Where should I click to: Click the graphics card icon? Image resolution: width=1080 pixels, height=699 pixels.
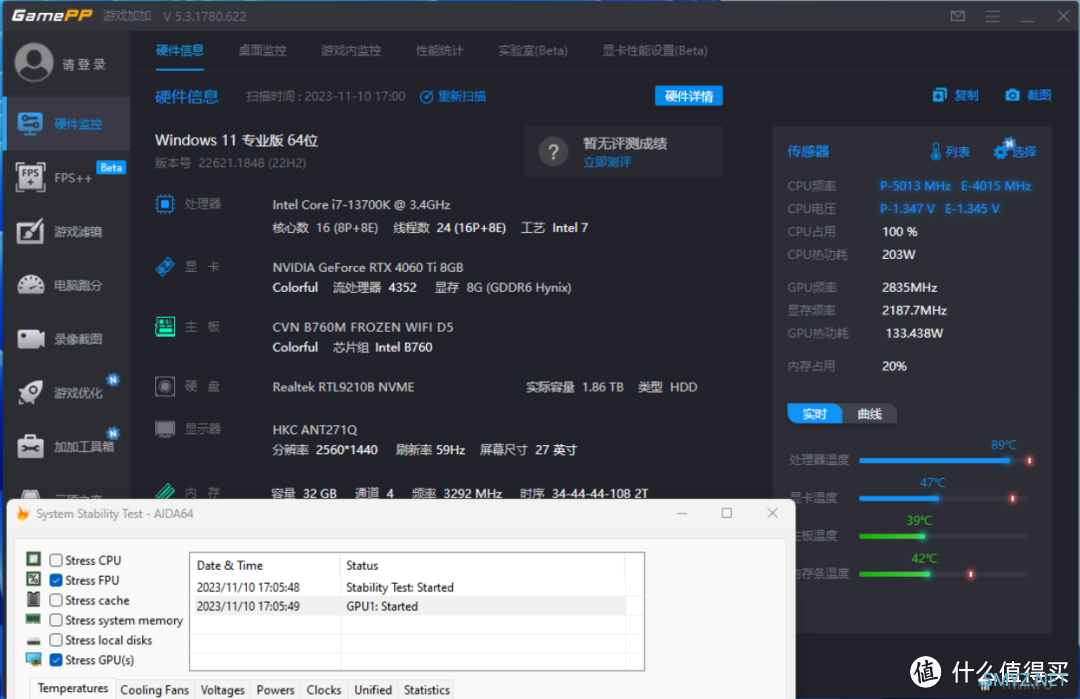pos(165,267)
